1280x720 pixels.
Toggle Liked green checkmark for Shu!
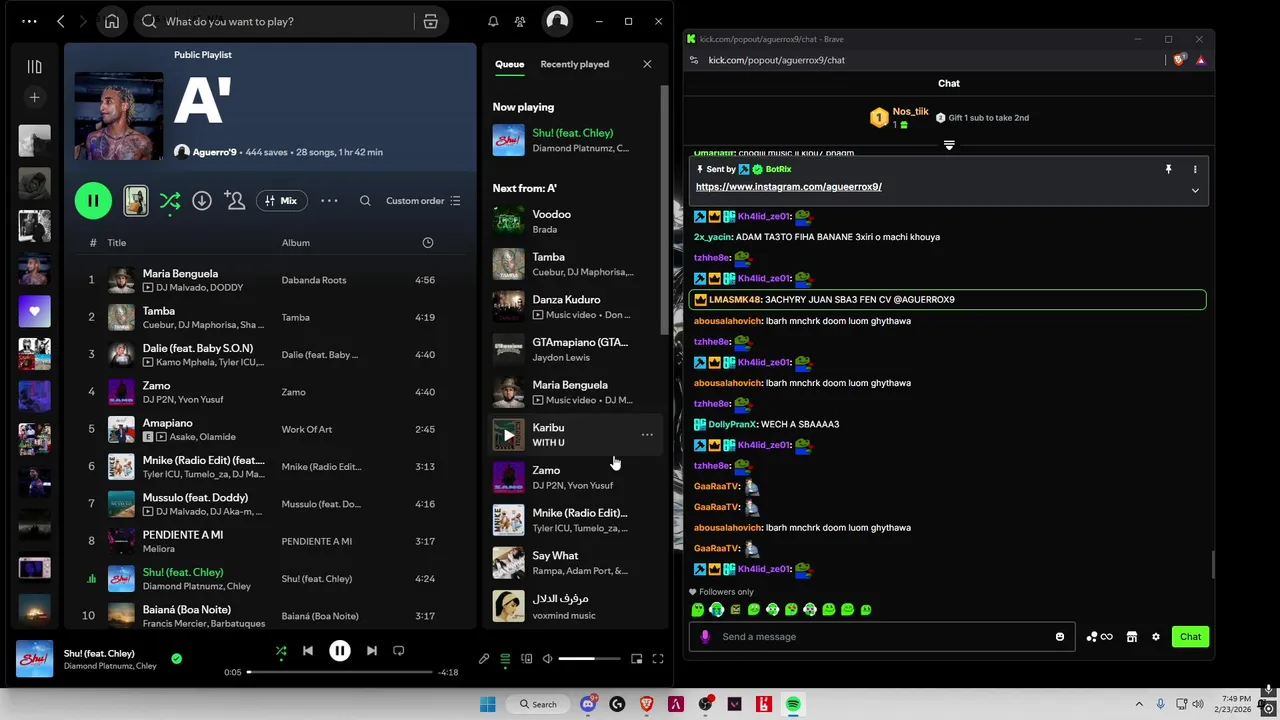(x=177, y=659)
